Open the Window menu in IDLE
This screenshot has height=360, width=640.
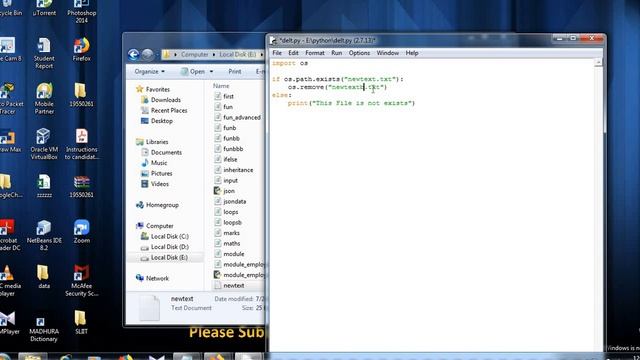pos(388,53)
